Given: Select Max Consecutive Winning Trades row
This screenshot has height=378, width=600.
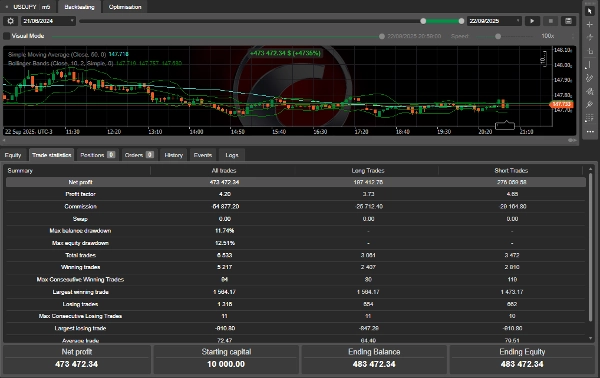Looking at the screenshot, I should pyautogui.click(x=295, y=279).
